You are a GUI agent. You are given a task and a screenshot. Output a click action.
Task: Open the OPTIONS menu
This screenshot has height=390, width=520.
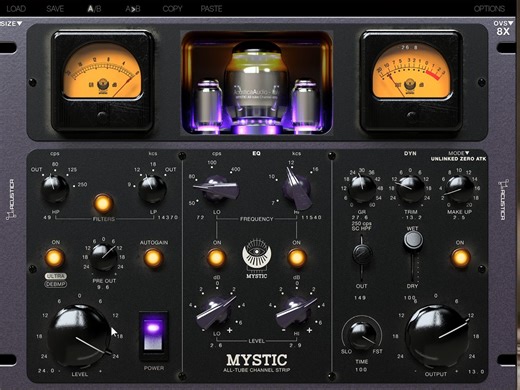[489, 8]
